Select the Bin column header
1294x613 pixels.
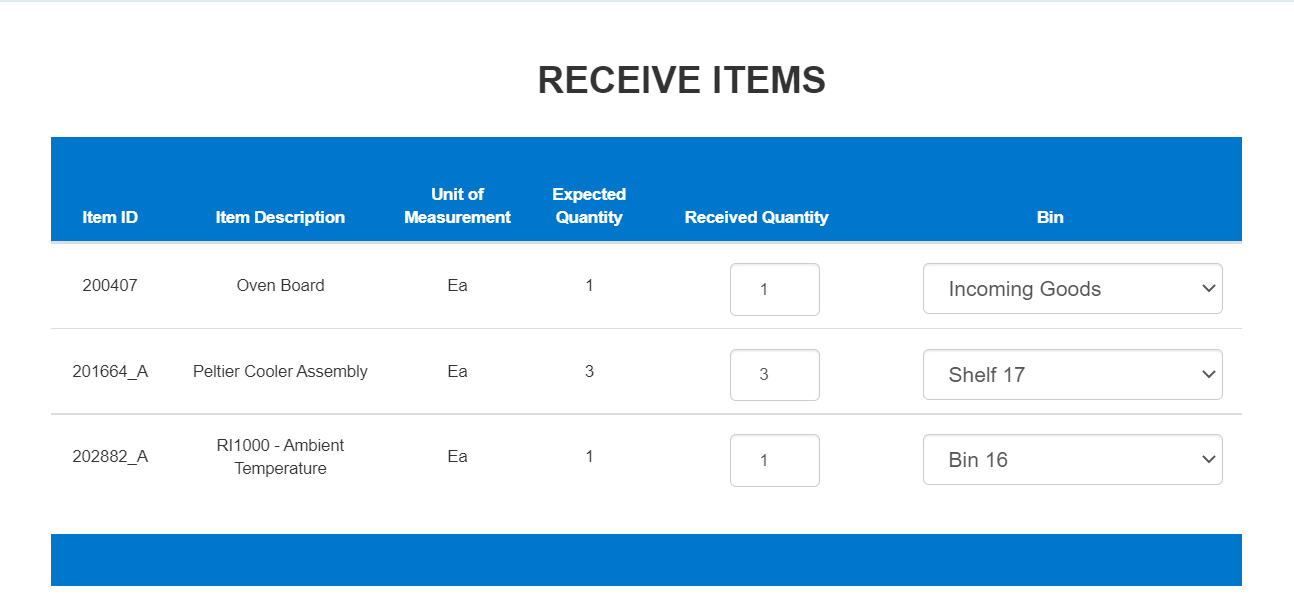[x=1050, y=217]
